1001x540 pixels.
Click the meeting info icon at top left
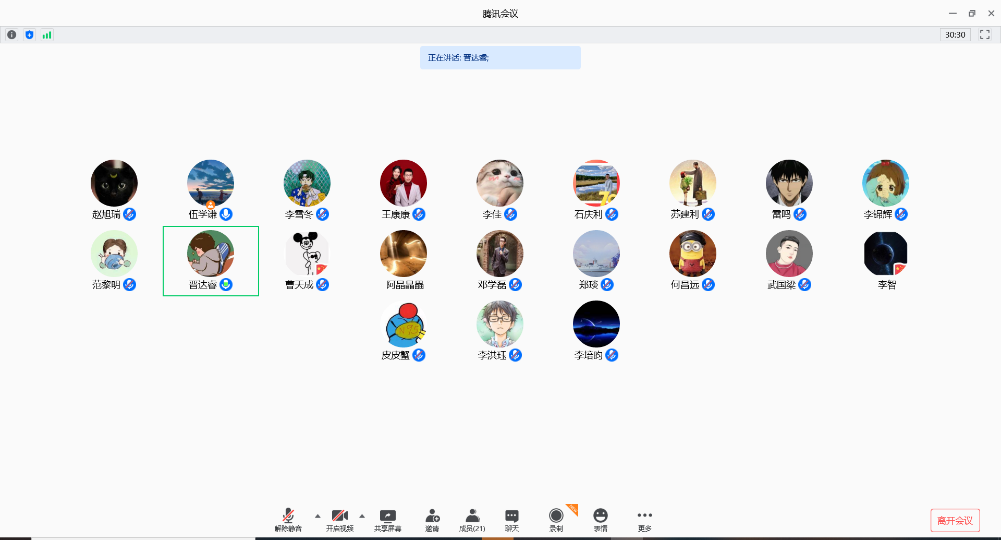(x=12, y=34)
